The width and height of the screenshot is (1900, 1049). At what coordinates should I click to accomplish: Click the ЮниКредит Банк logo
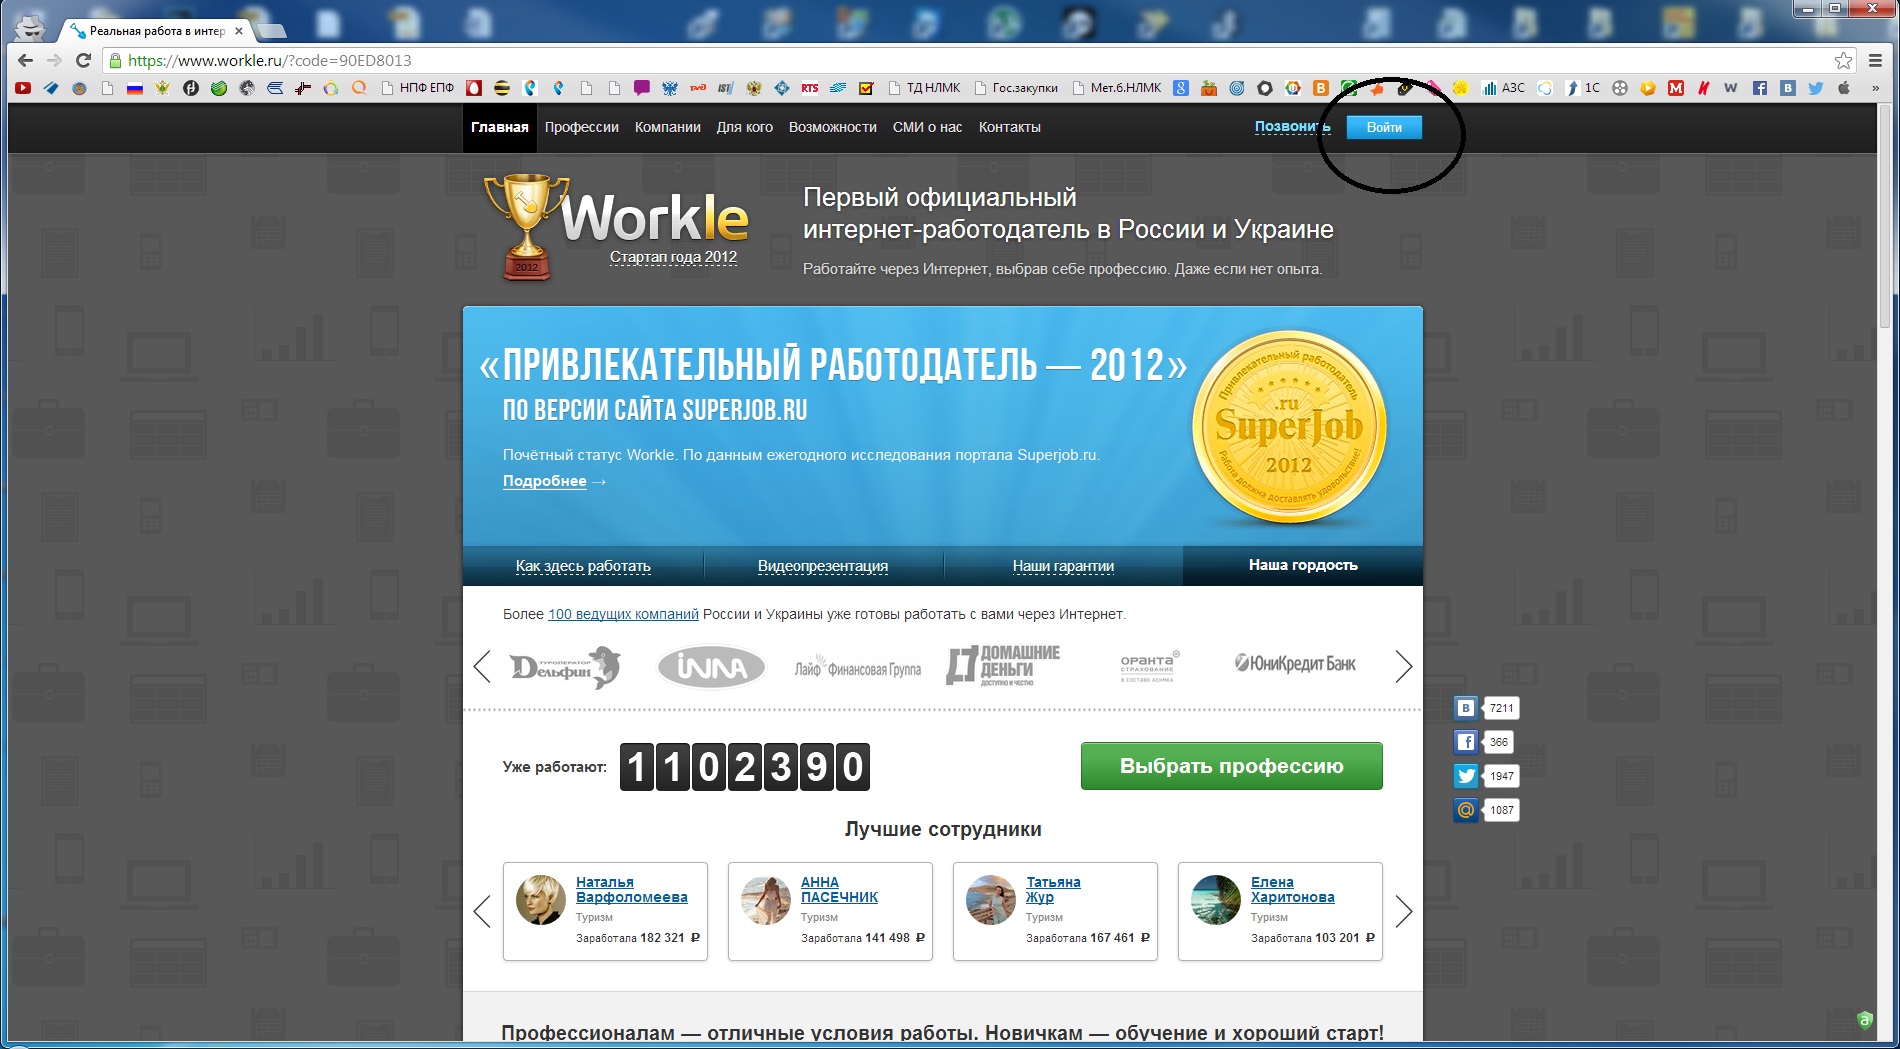[1295, 663]
